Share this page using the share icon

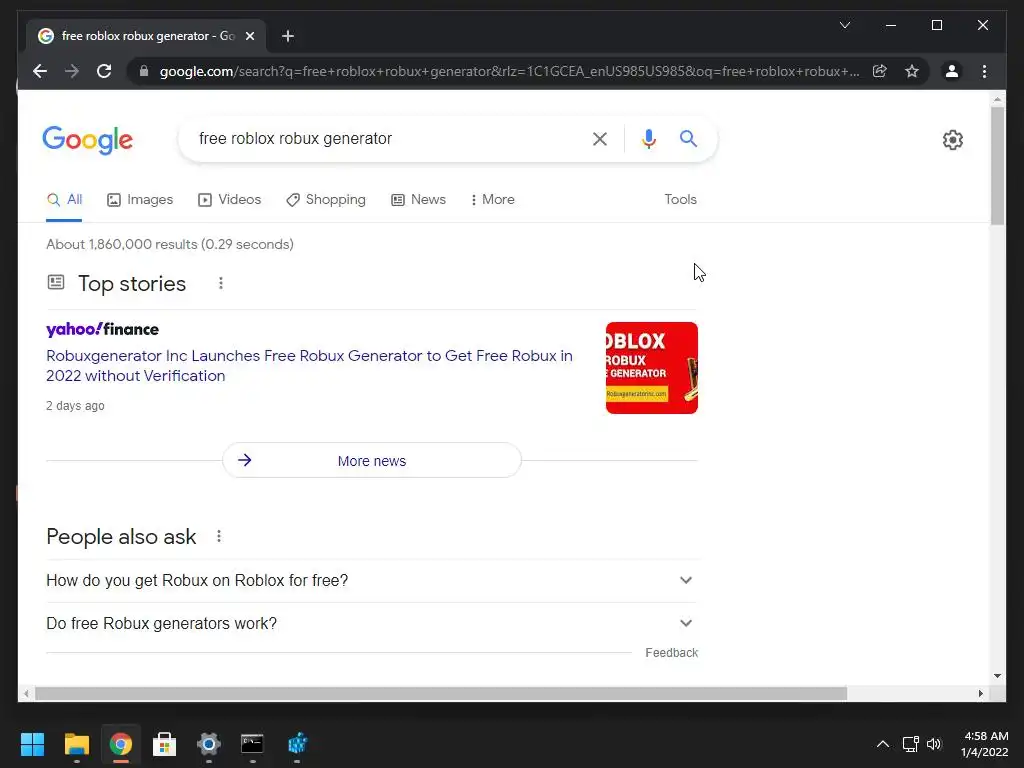880,71
